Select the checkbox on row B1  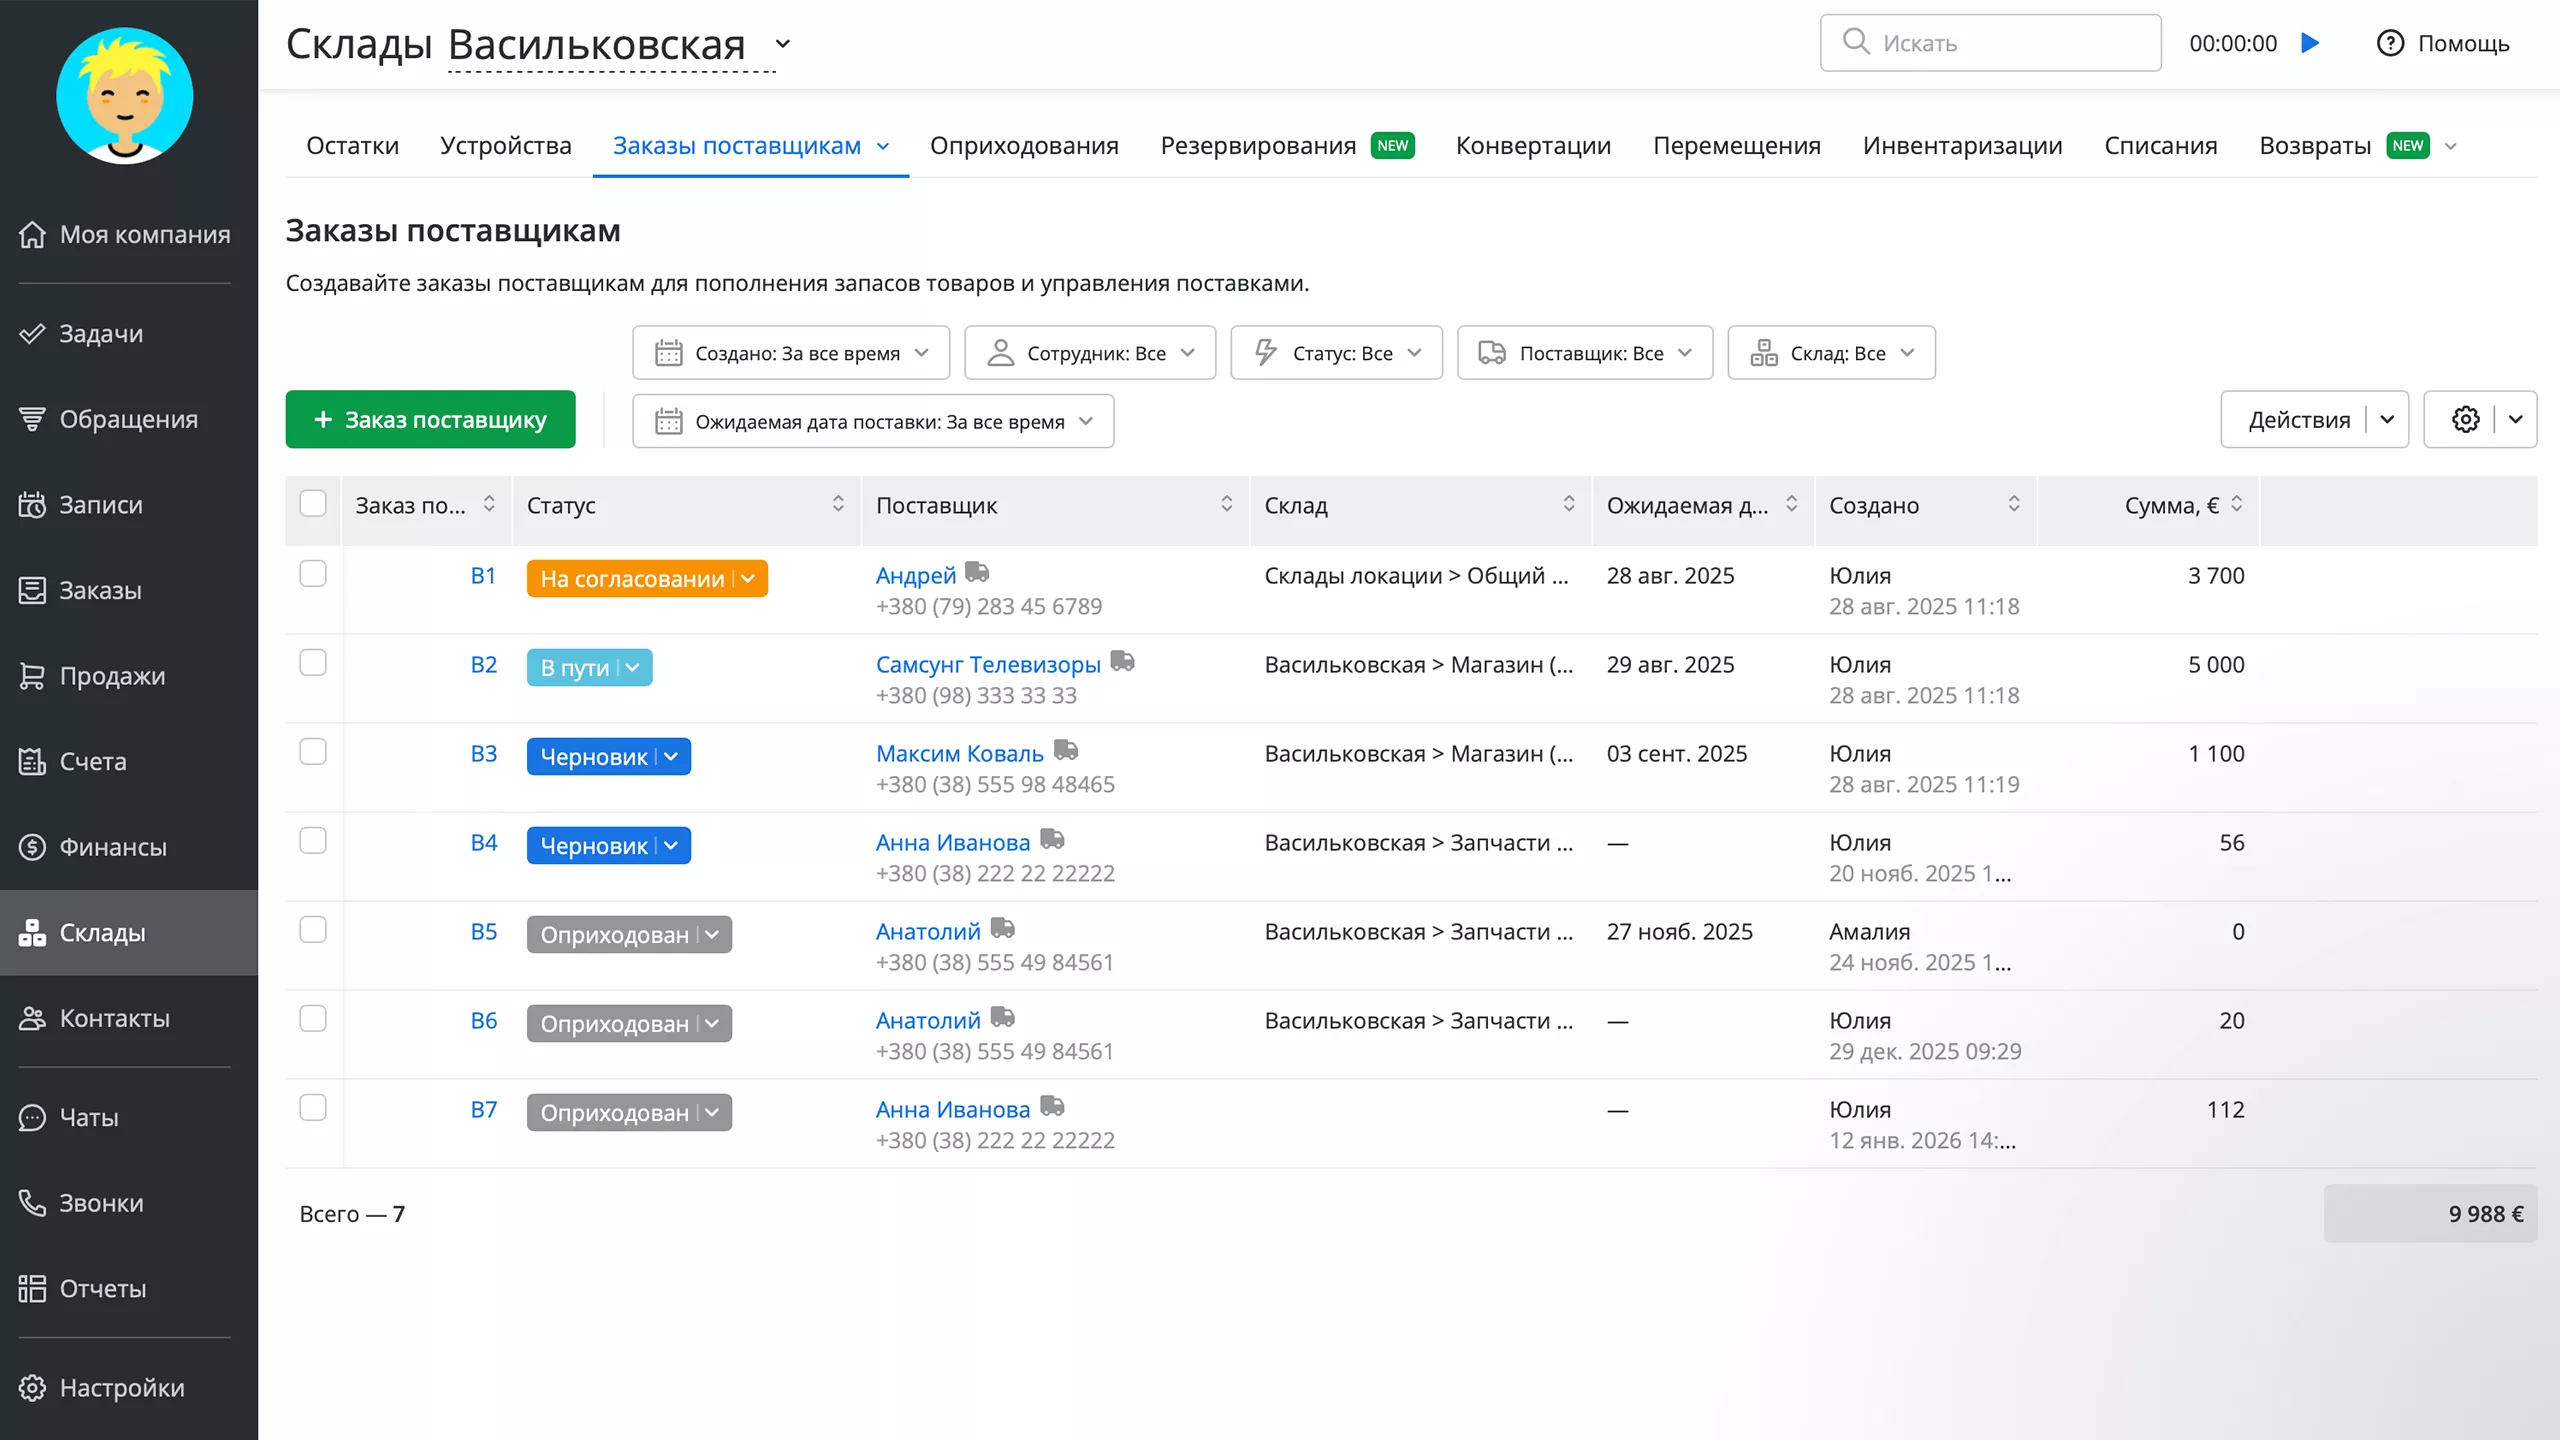click(x=313, y=574)
